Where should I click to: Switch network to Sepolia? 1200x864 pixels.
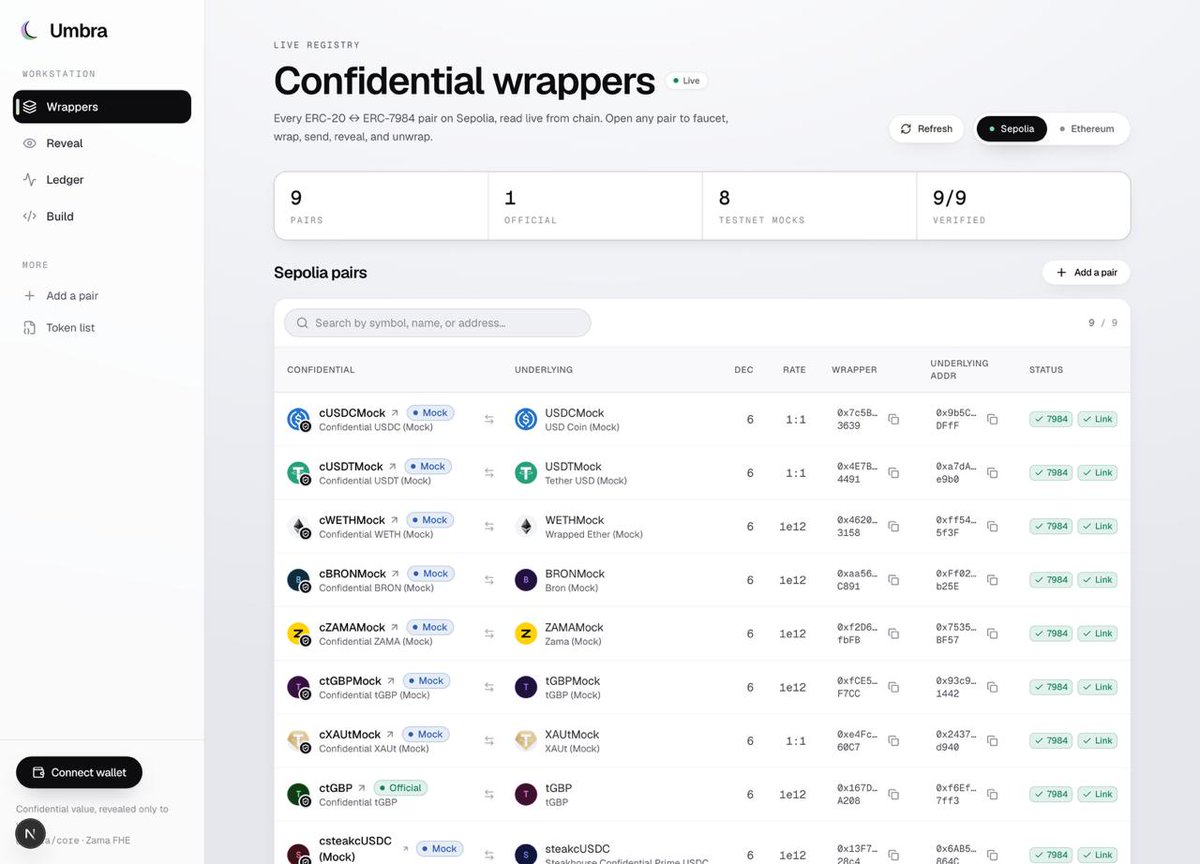(x=1011, y=129)
